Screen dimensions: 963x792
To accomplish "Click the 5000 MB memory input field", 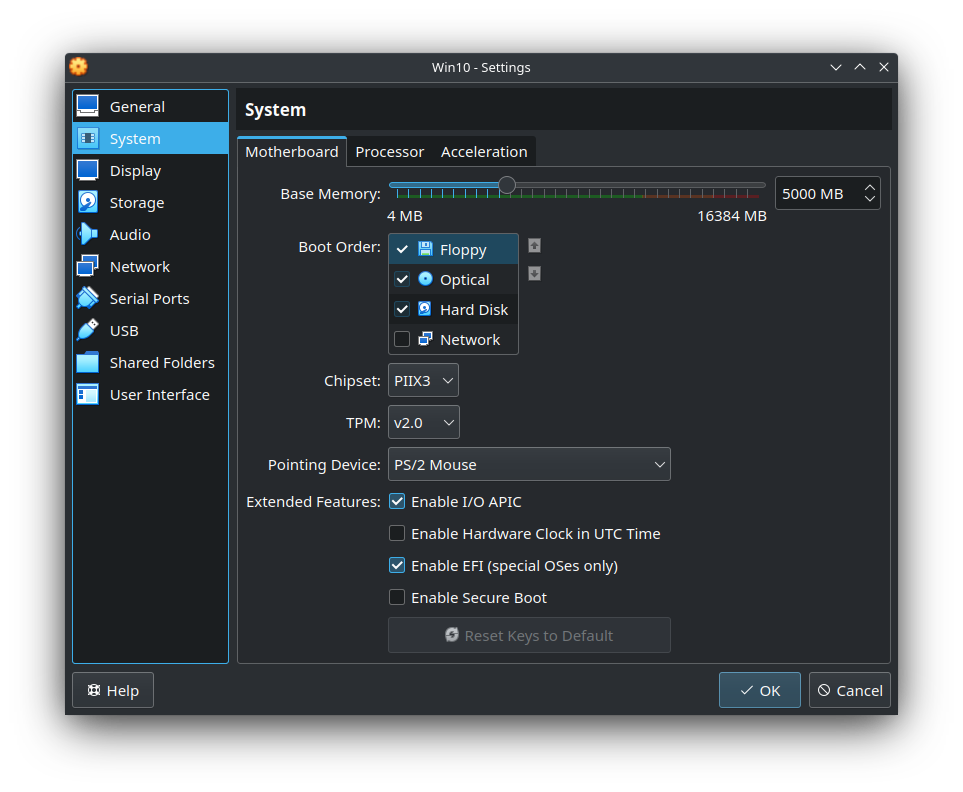I will [818, 193].
